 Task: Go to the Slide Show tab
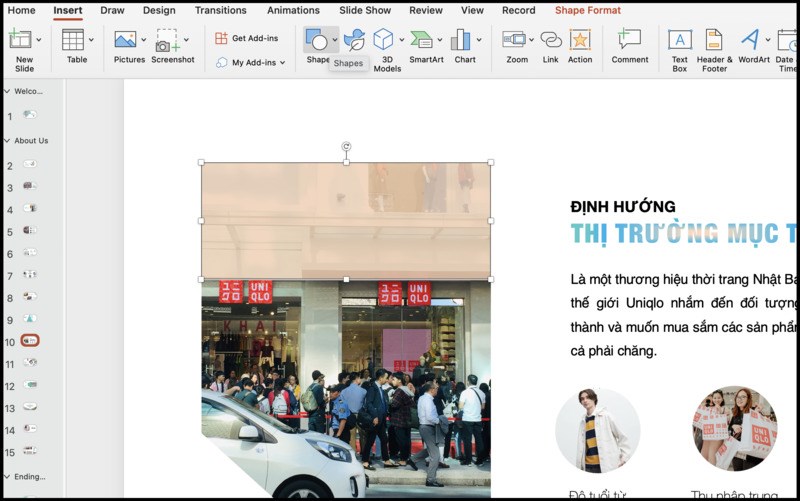point(365,10)
